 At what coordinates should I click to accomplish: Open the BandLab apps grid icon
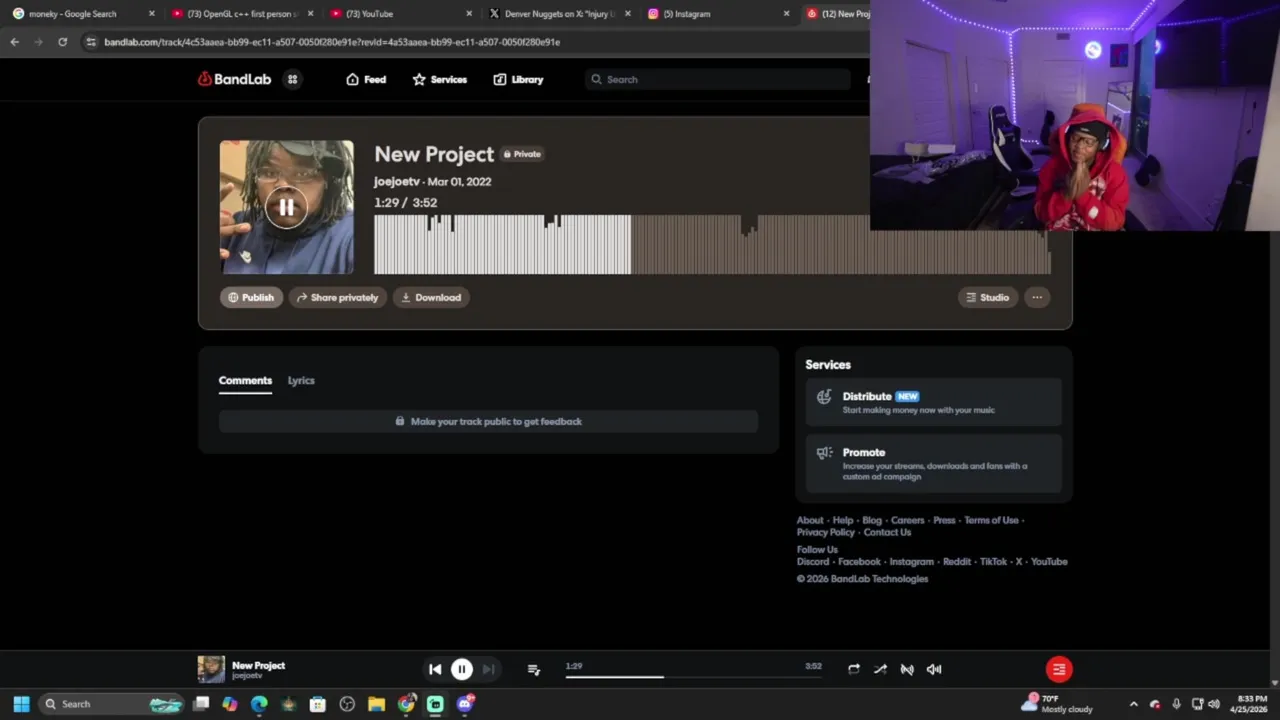293,79
